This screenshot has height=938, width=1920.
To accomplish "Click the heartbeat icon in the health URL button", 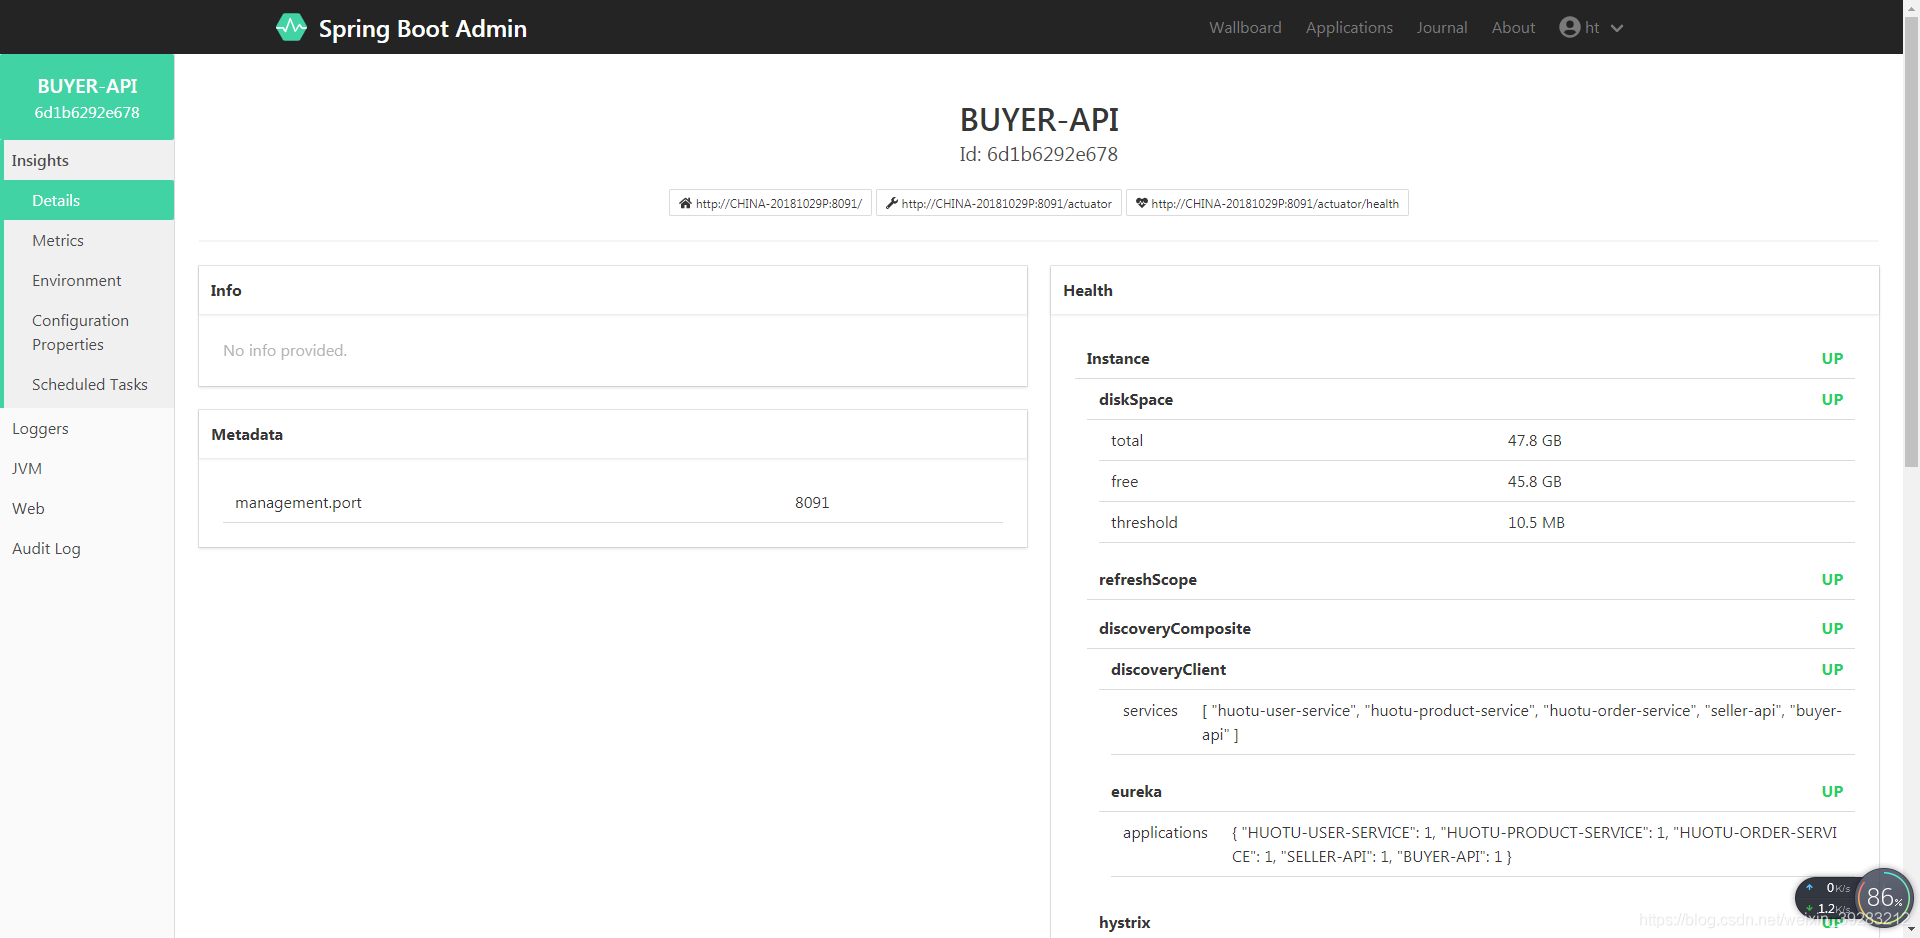I will click(1142, 203).
